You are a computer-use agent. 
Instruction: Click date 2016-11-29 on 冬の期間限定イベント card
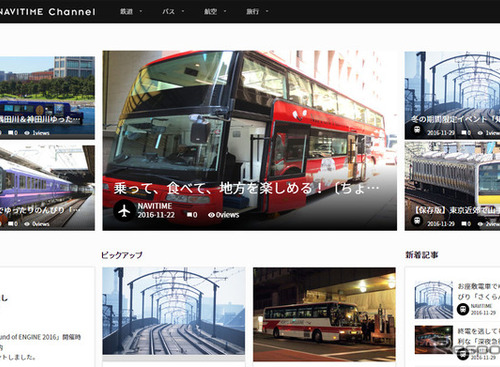[441, 133]
